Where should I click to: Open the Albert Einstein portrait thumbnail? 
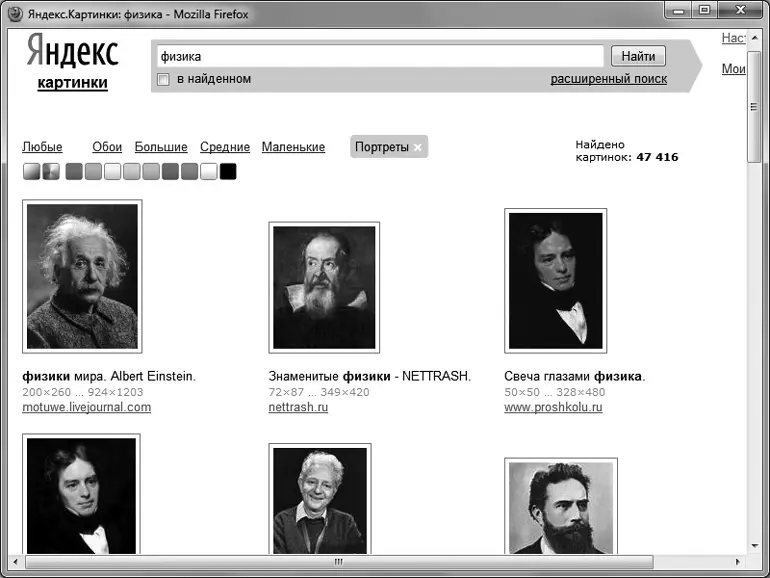(x=82, y=276)
